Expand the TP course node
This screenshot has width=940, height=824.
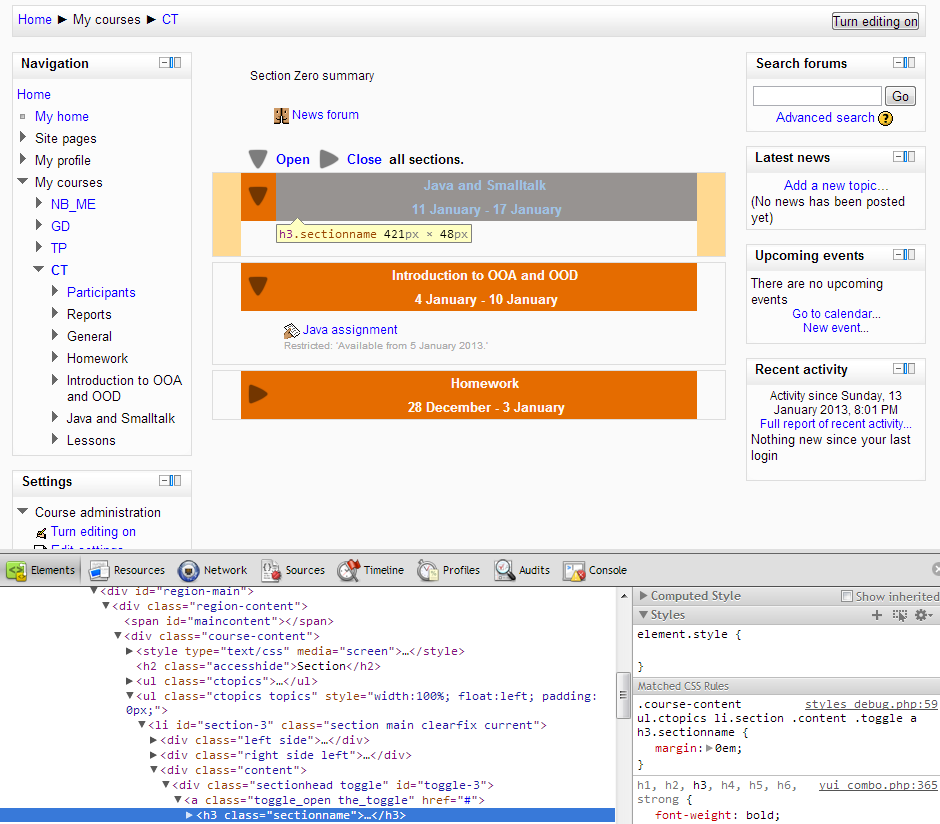click(39, 247)
